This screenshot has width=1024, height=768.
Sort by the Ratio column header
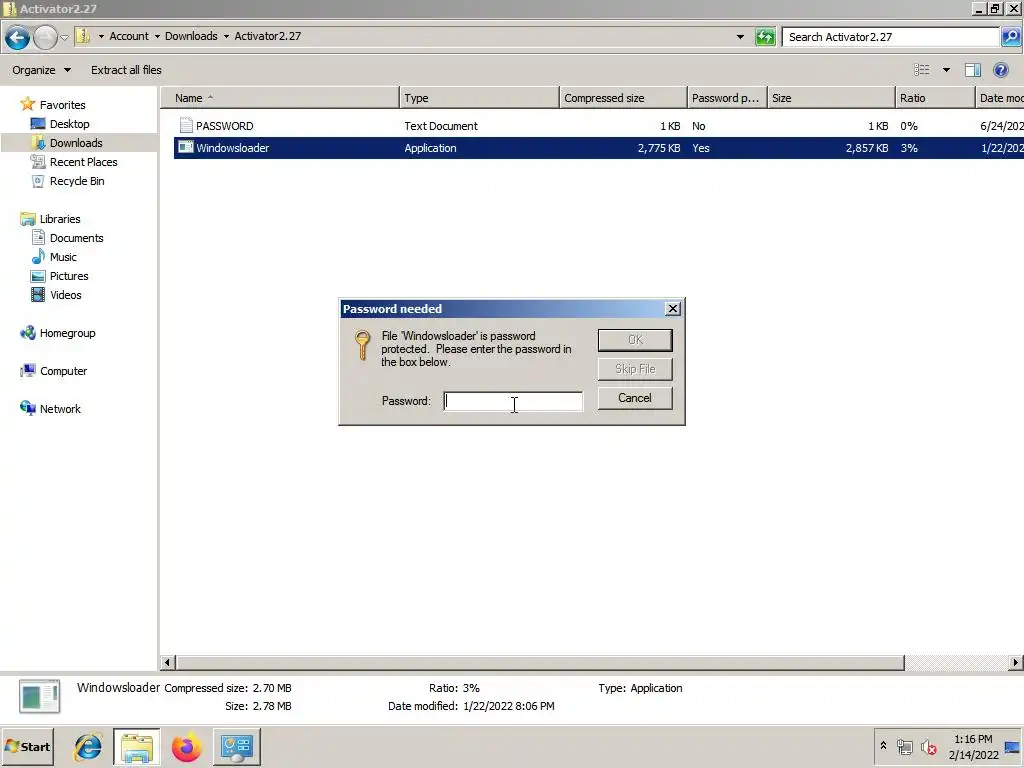(935, 98)
